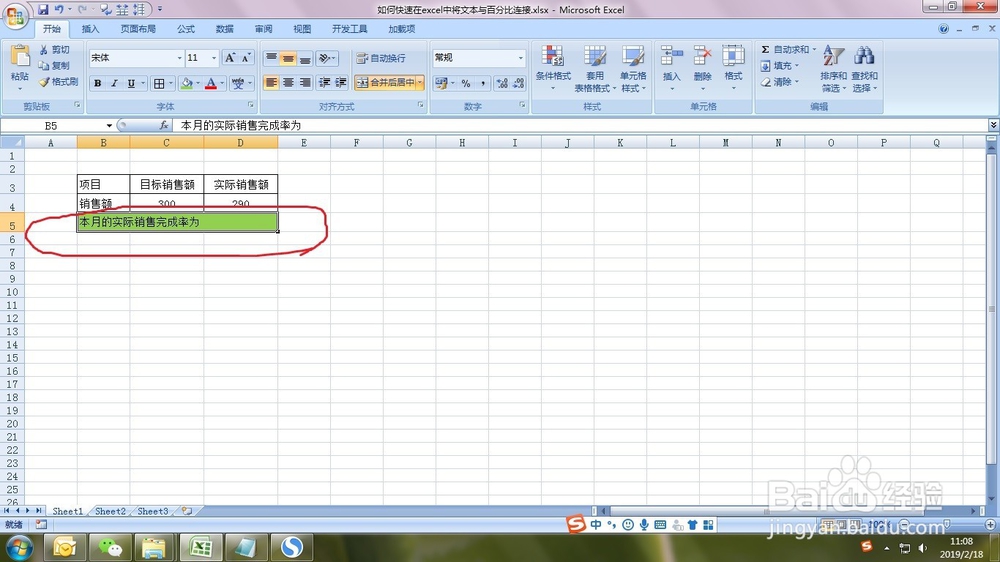Click the Paste clipboard icon
This screenshot has width=1000, height=562.
tap(20, 57)
